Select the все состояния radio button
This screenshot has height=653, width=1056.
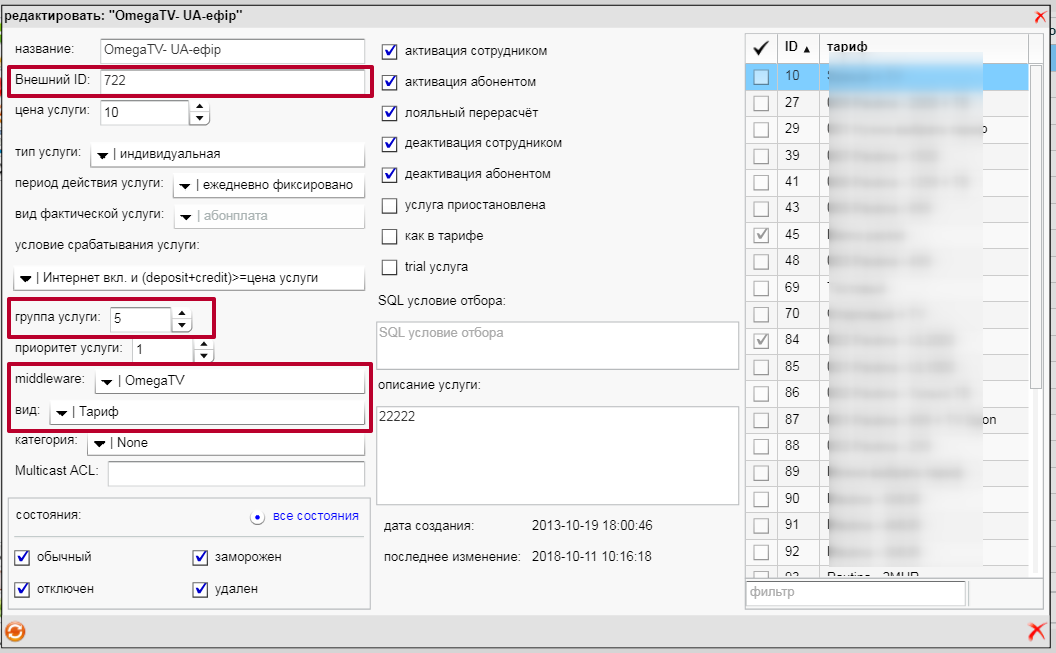pyautogui.click(x=257, y=517)
